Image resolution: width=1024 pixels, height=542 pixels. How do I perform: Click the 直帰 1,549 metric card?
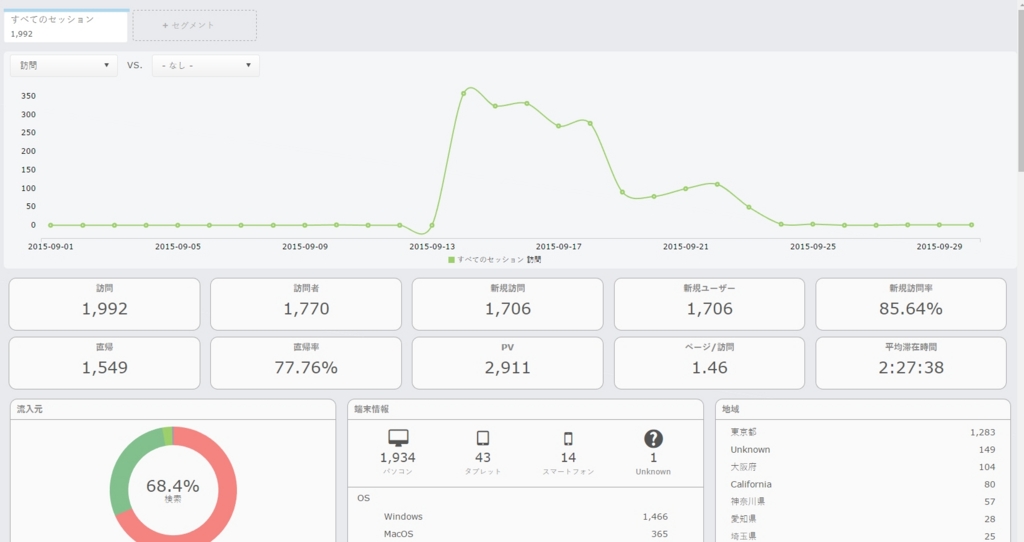104,363
